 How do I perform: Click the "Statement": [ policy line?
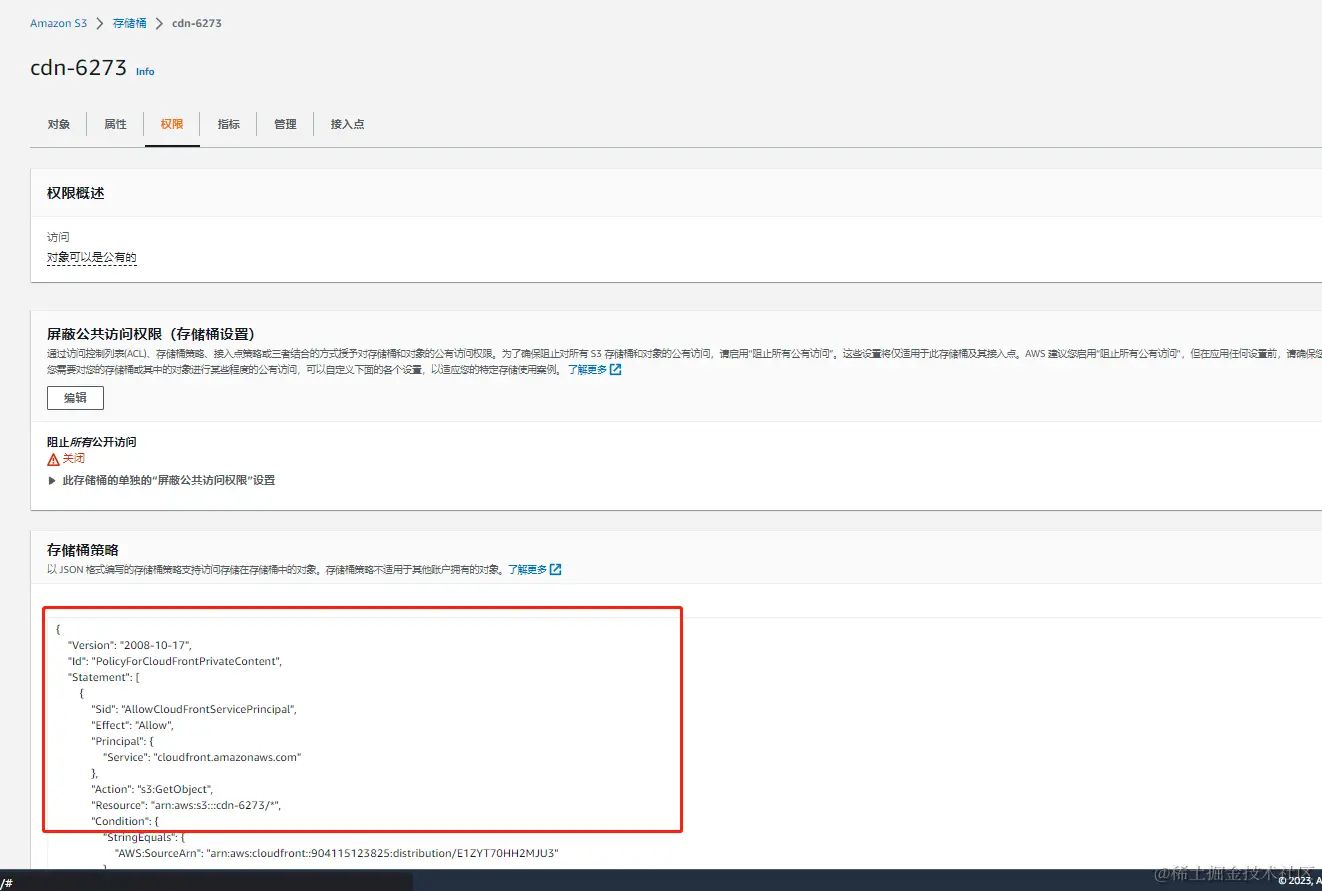click(x=103, y=677)
